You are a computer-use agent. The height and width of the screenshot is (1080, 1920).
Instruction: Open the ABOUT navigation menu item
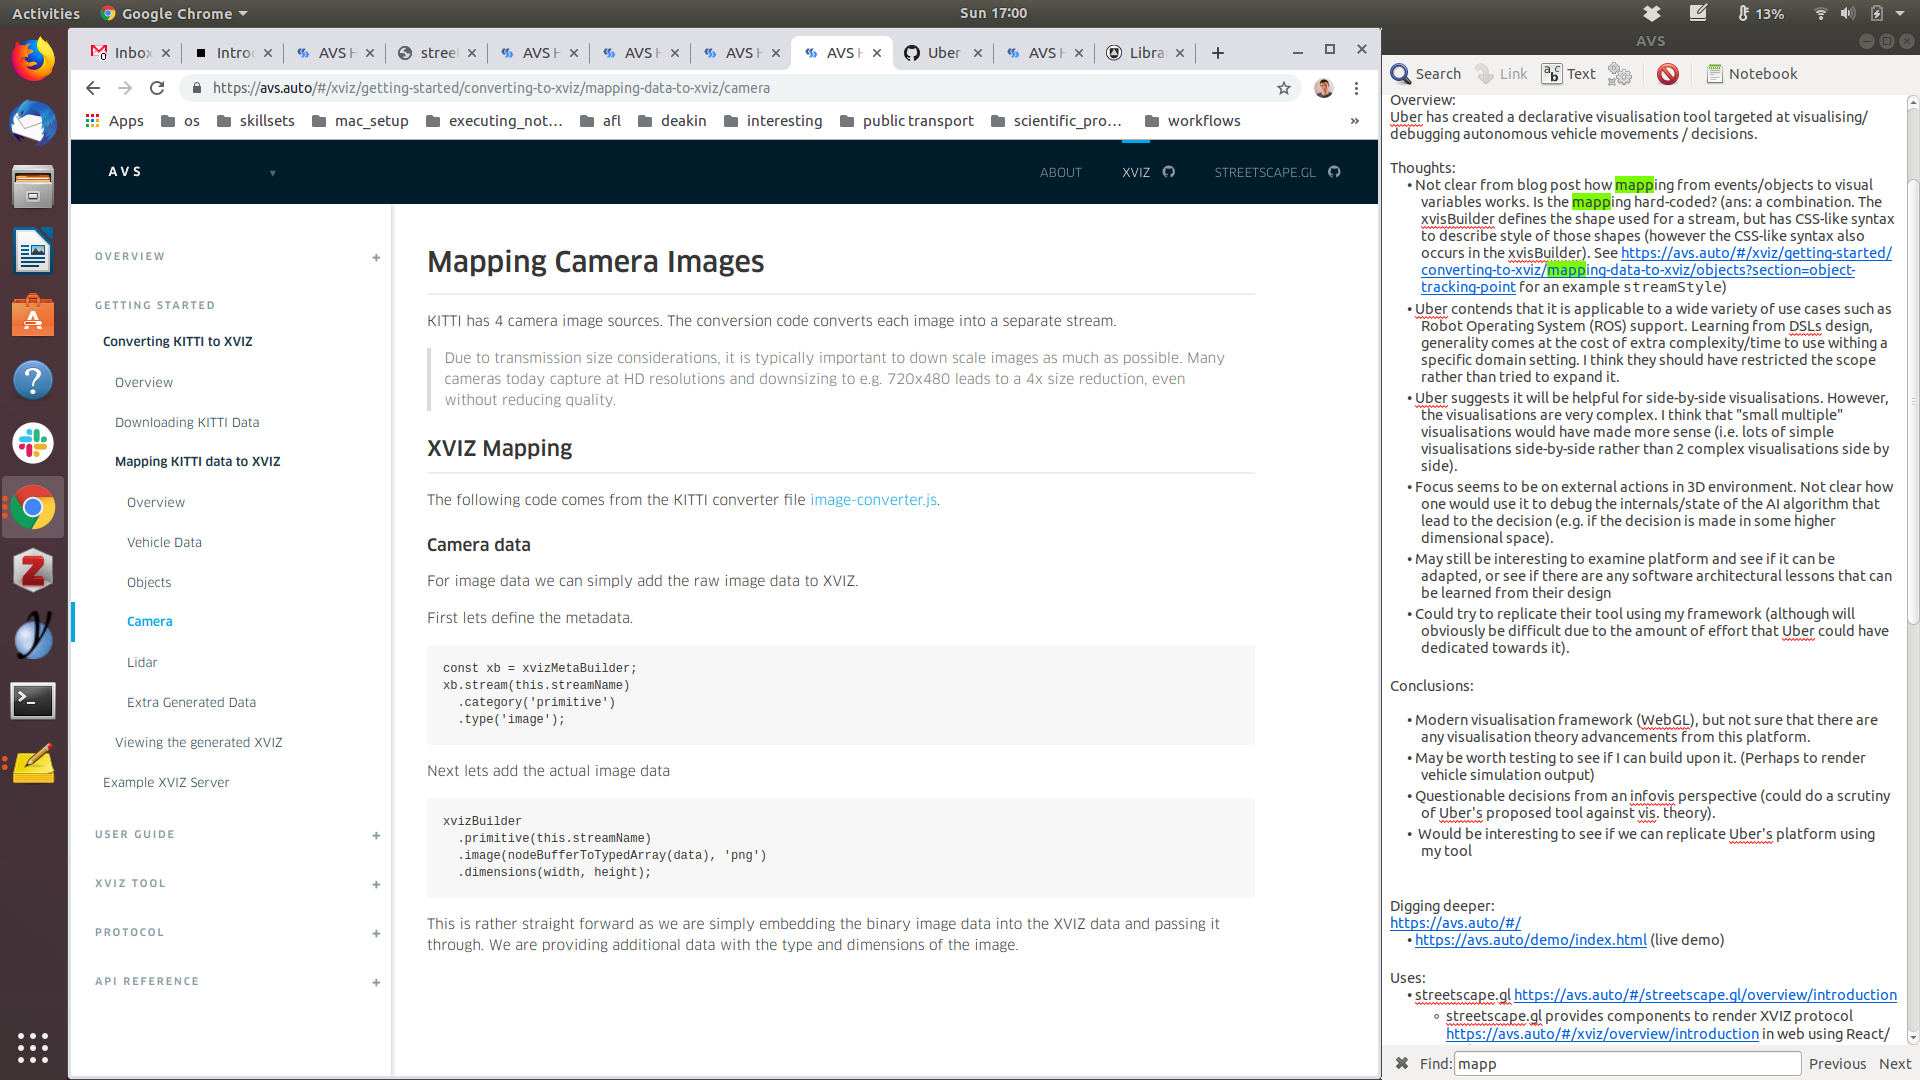click(1060, 172)
